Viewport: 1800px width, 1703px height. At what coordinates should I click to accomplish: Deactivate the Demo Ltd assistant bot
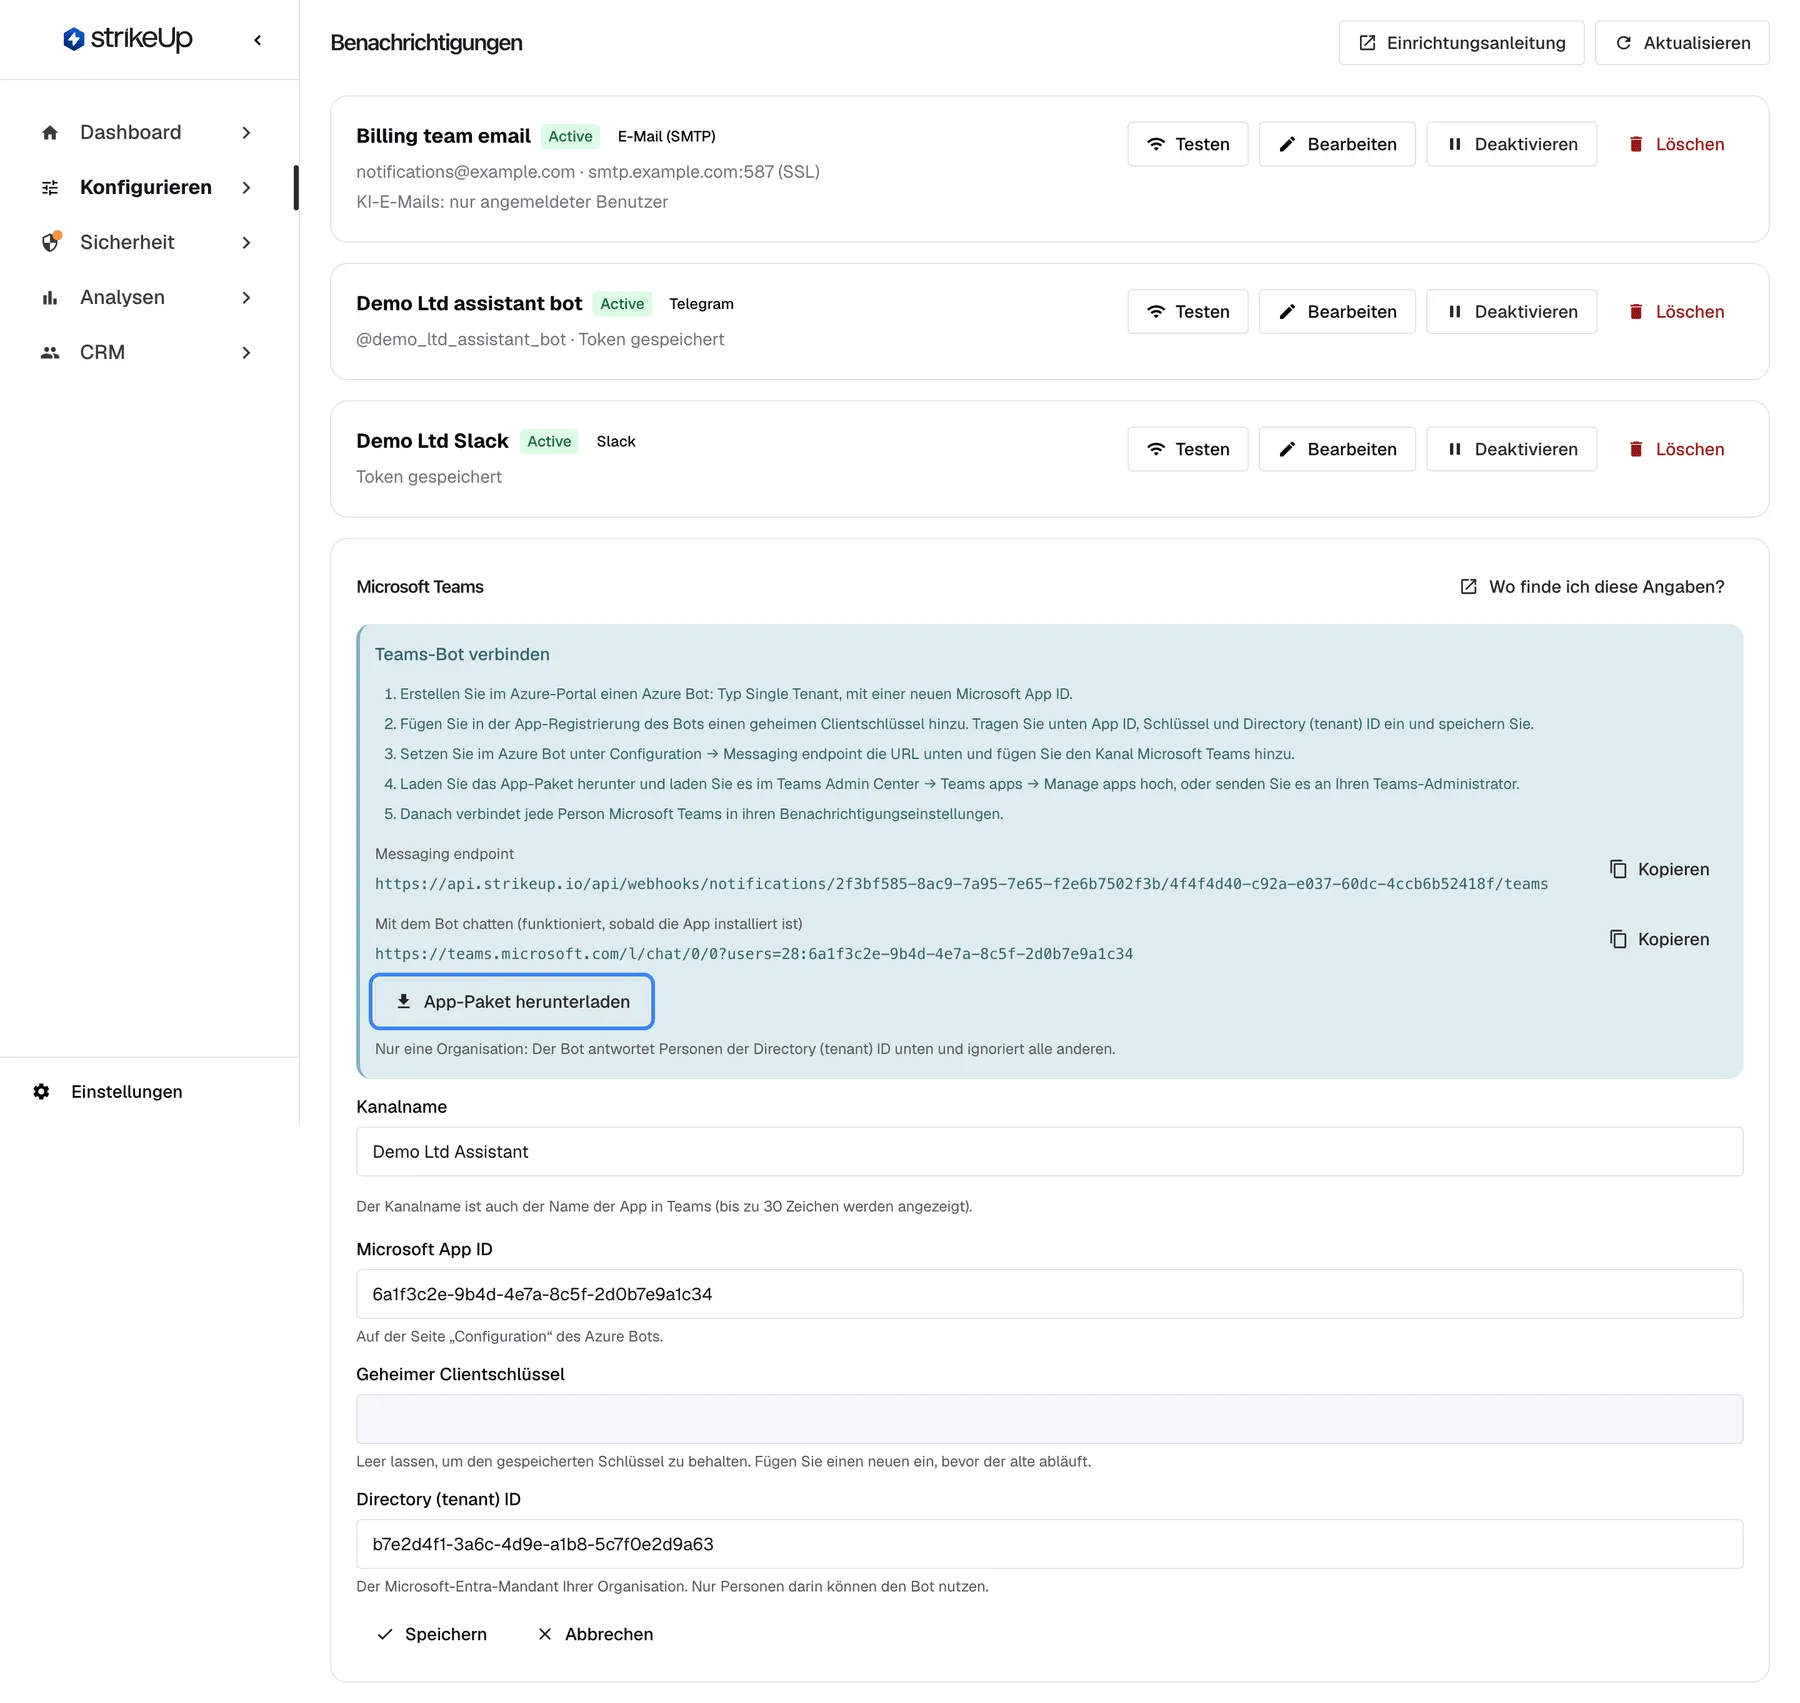click(1511, 312)
